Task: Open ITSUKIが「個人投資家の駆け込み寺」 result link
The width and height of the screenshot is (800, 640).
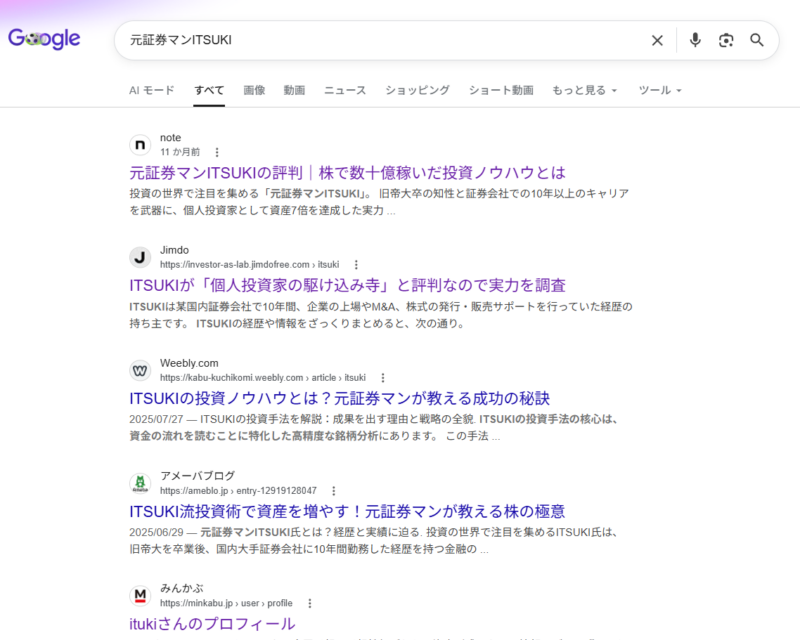Action: 347,285
